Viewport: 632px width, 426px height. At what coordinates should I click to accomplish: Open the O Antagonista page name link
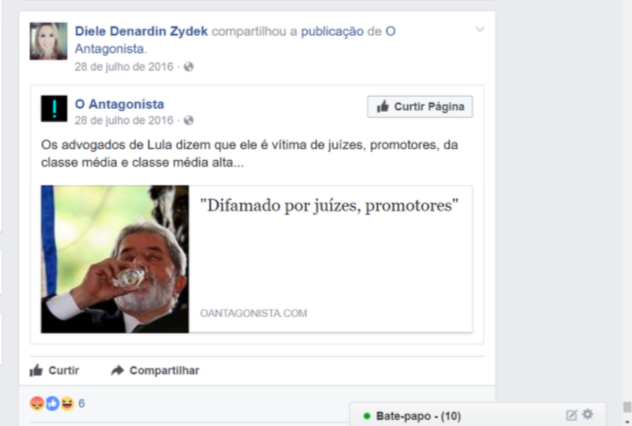119,104
